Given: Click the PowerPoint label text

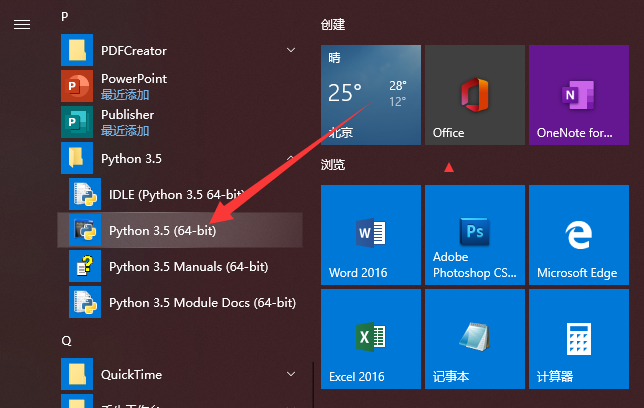Looking at the screenshot, I should click(x=134, y=78).
